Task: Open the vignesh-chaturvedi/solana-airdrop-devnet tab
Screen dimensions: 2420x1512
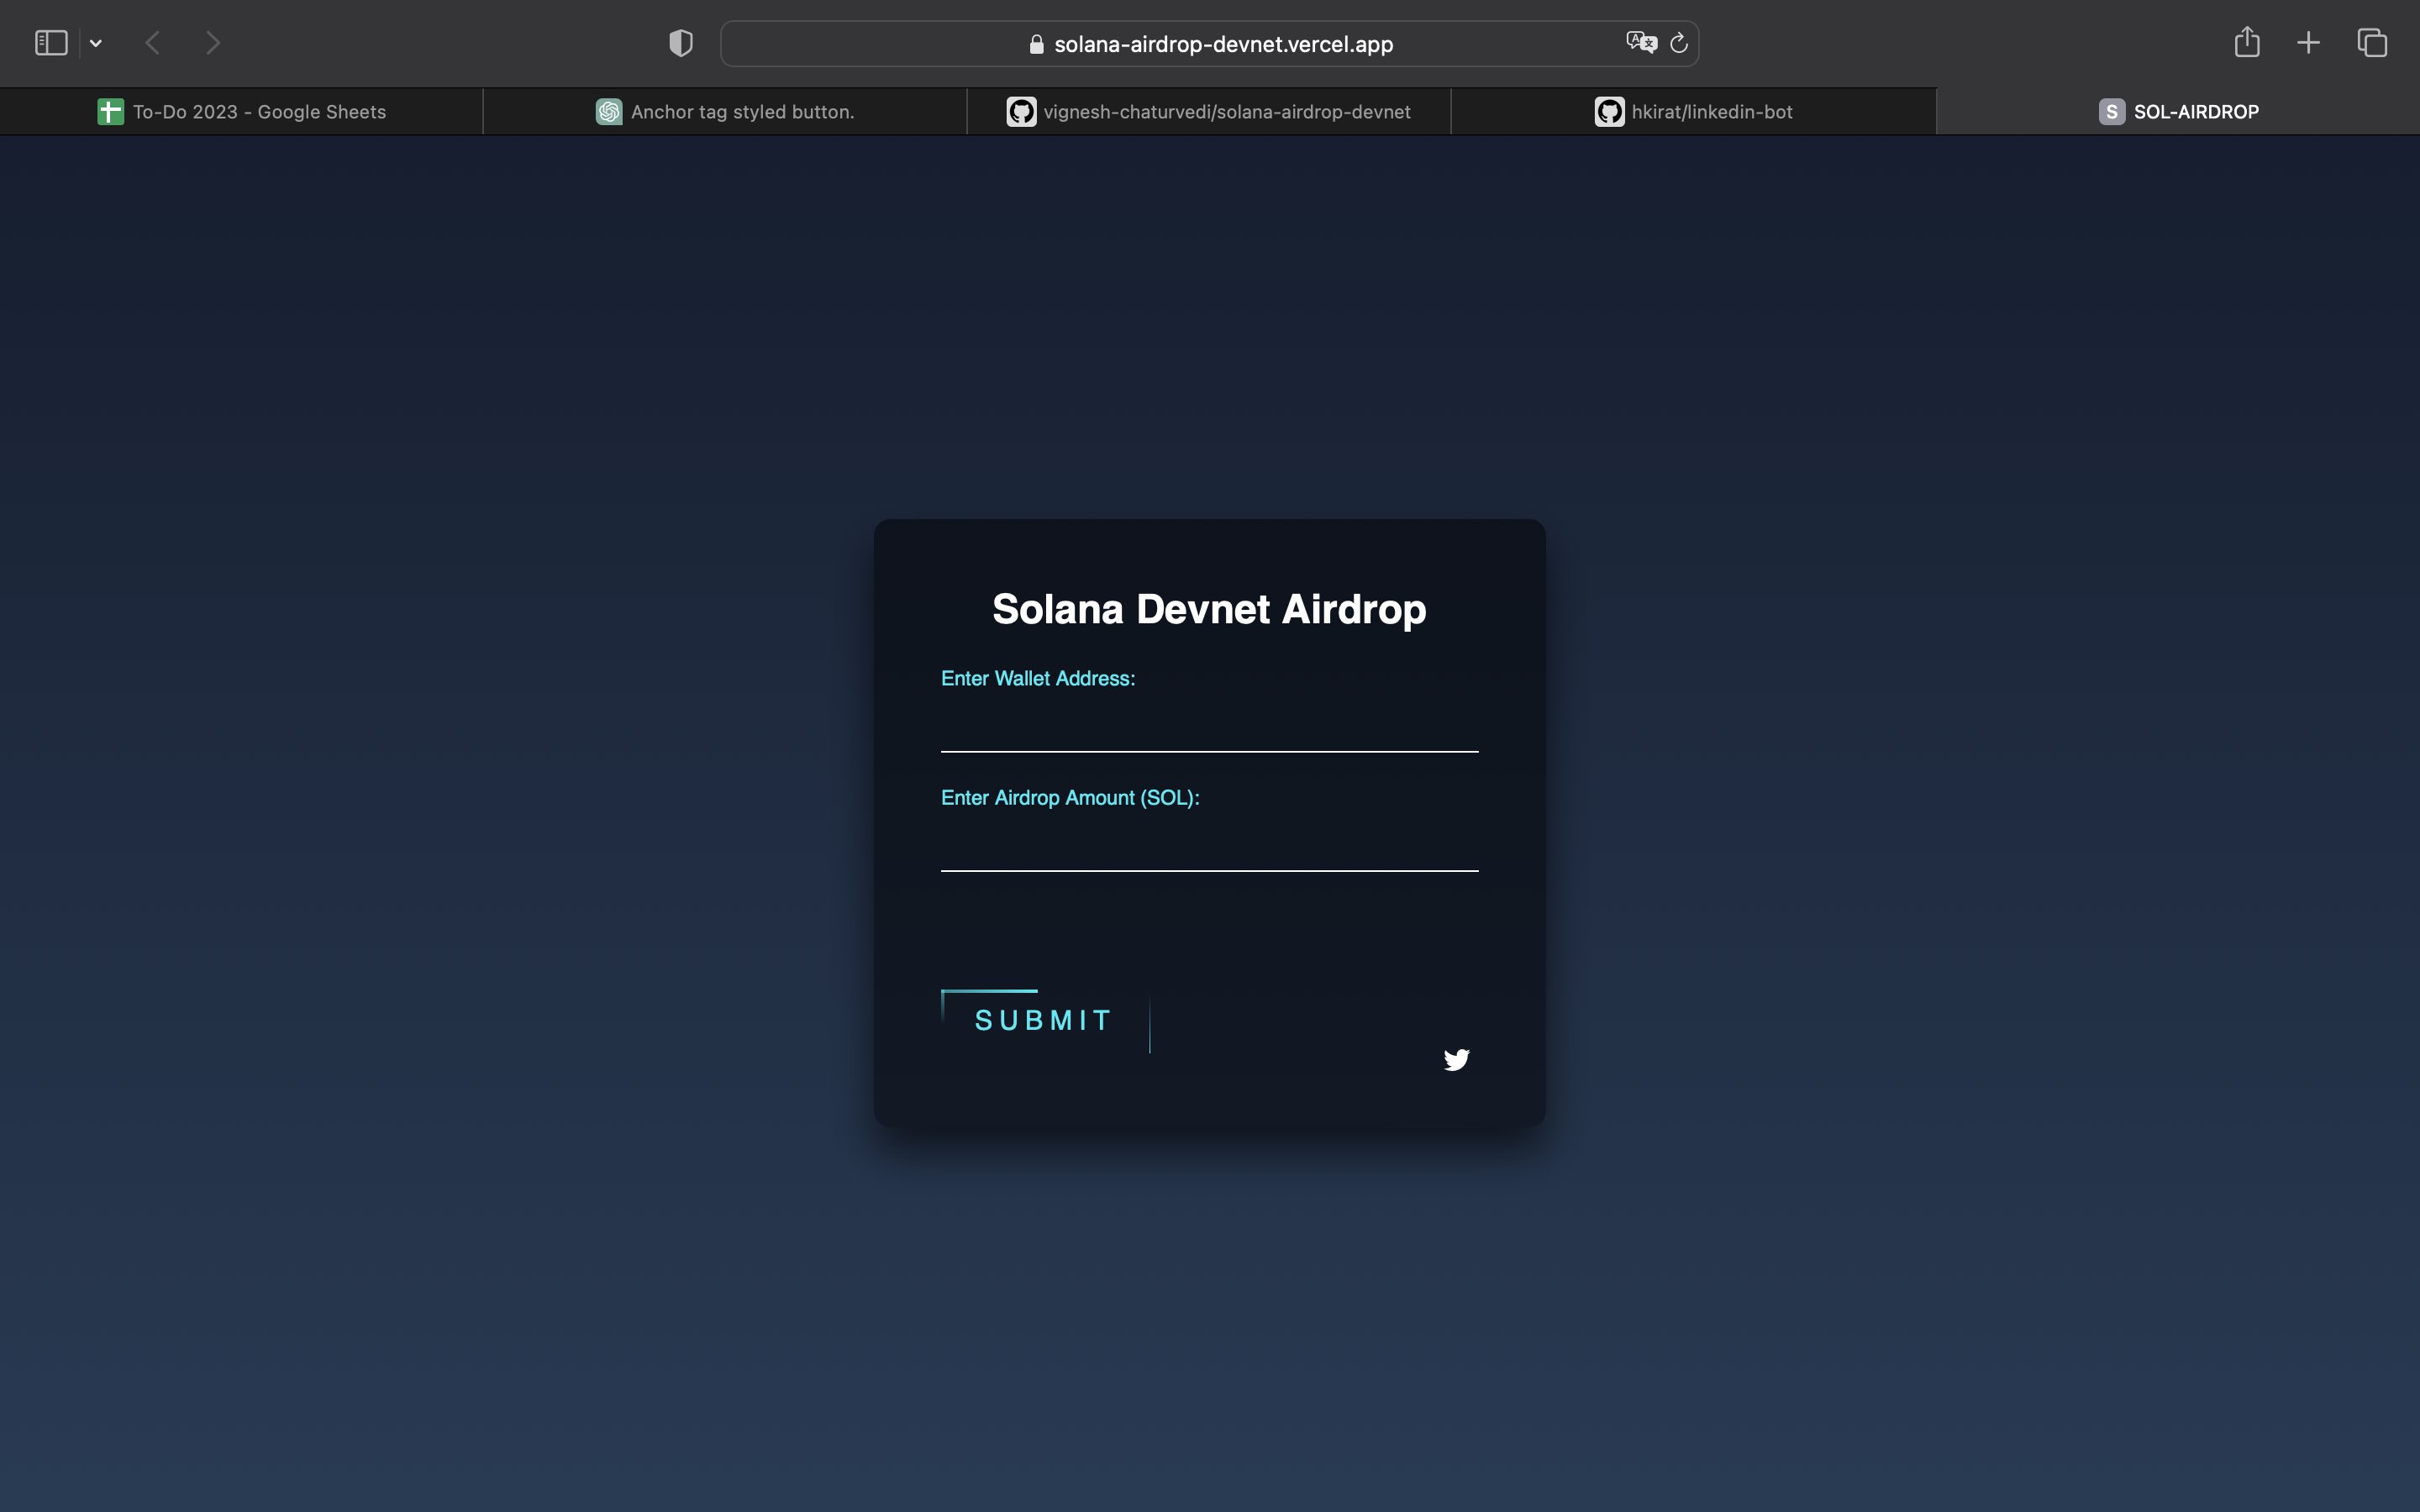Action: [1210, 111]
